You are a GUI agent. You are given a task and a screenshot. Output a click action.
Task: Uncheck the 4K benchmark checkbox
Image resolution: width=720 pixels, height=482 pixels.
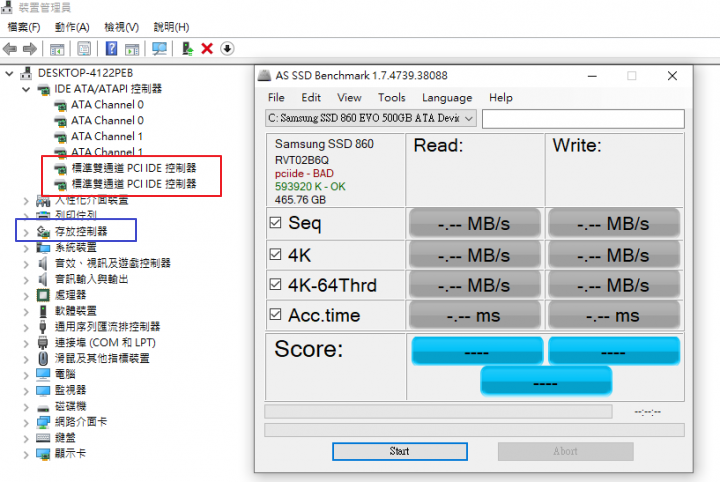tap(275, 254)
